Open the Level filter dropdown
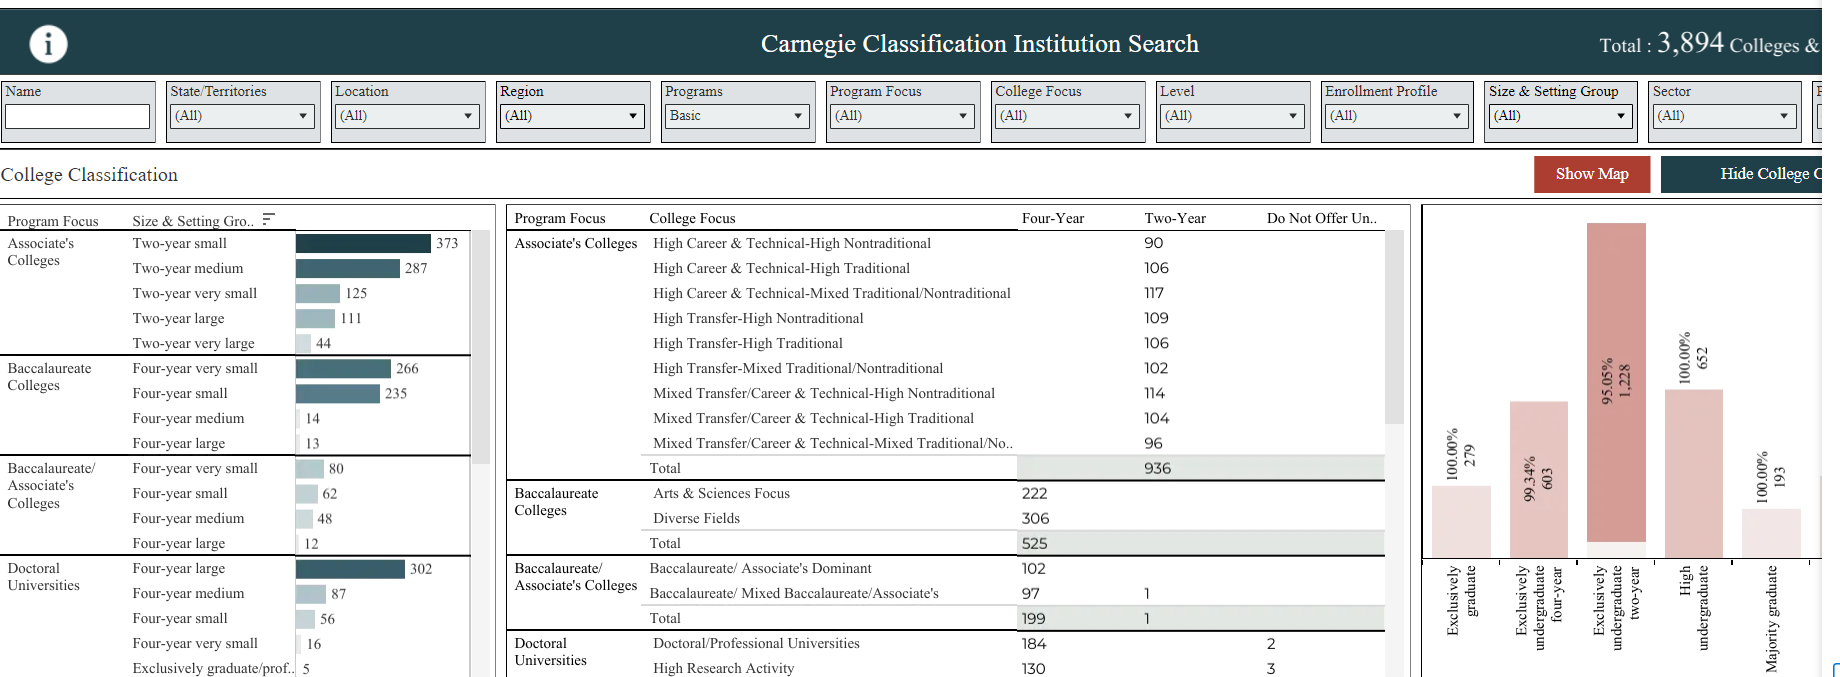1840x677 pixels. pos(1232,116)
